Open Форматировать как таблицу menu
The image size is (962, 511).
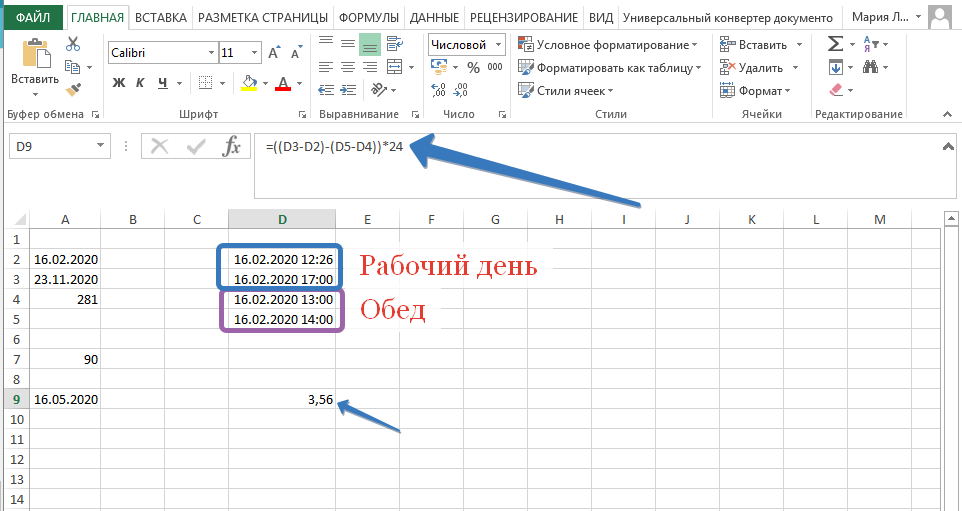(610, 68)
